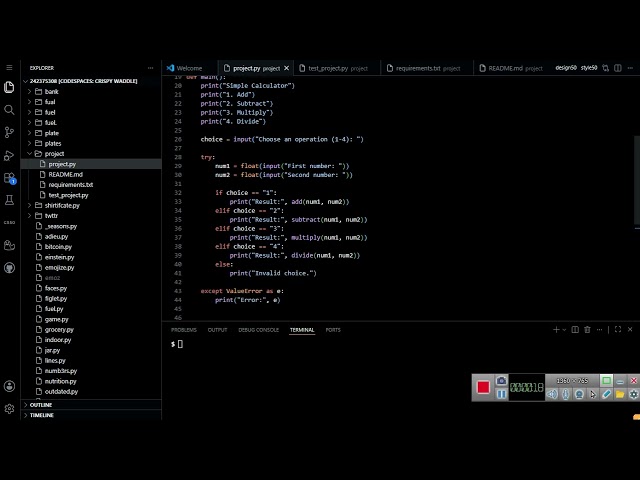Screen dimensions: 640x480
Task: Open editor more actions ellipsis
Action: [630, 68]
